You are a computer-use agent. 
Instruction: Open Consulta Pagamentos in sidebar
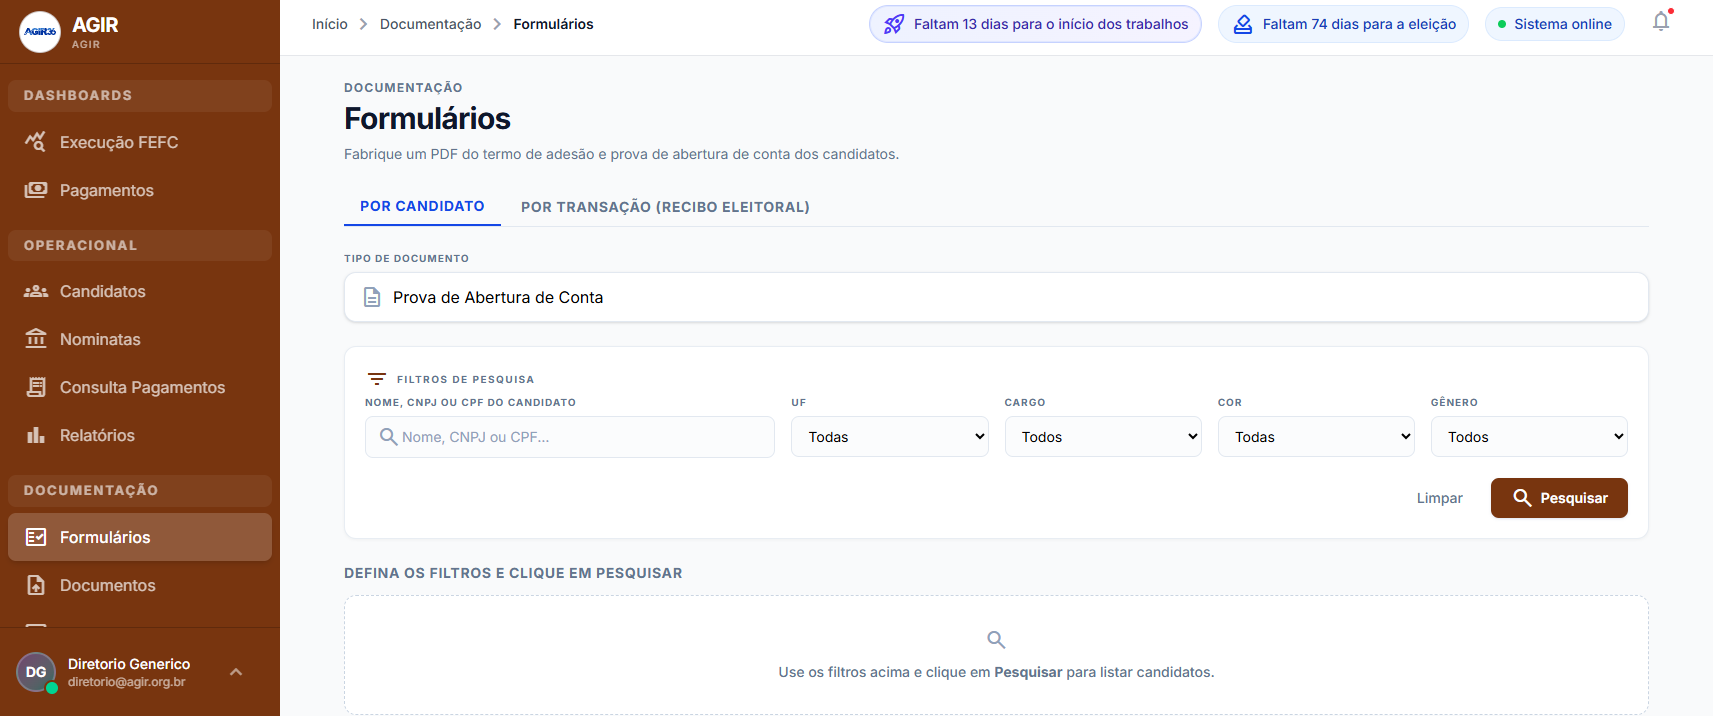pos(140,387)
